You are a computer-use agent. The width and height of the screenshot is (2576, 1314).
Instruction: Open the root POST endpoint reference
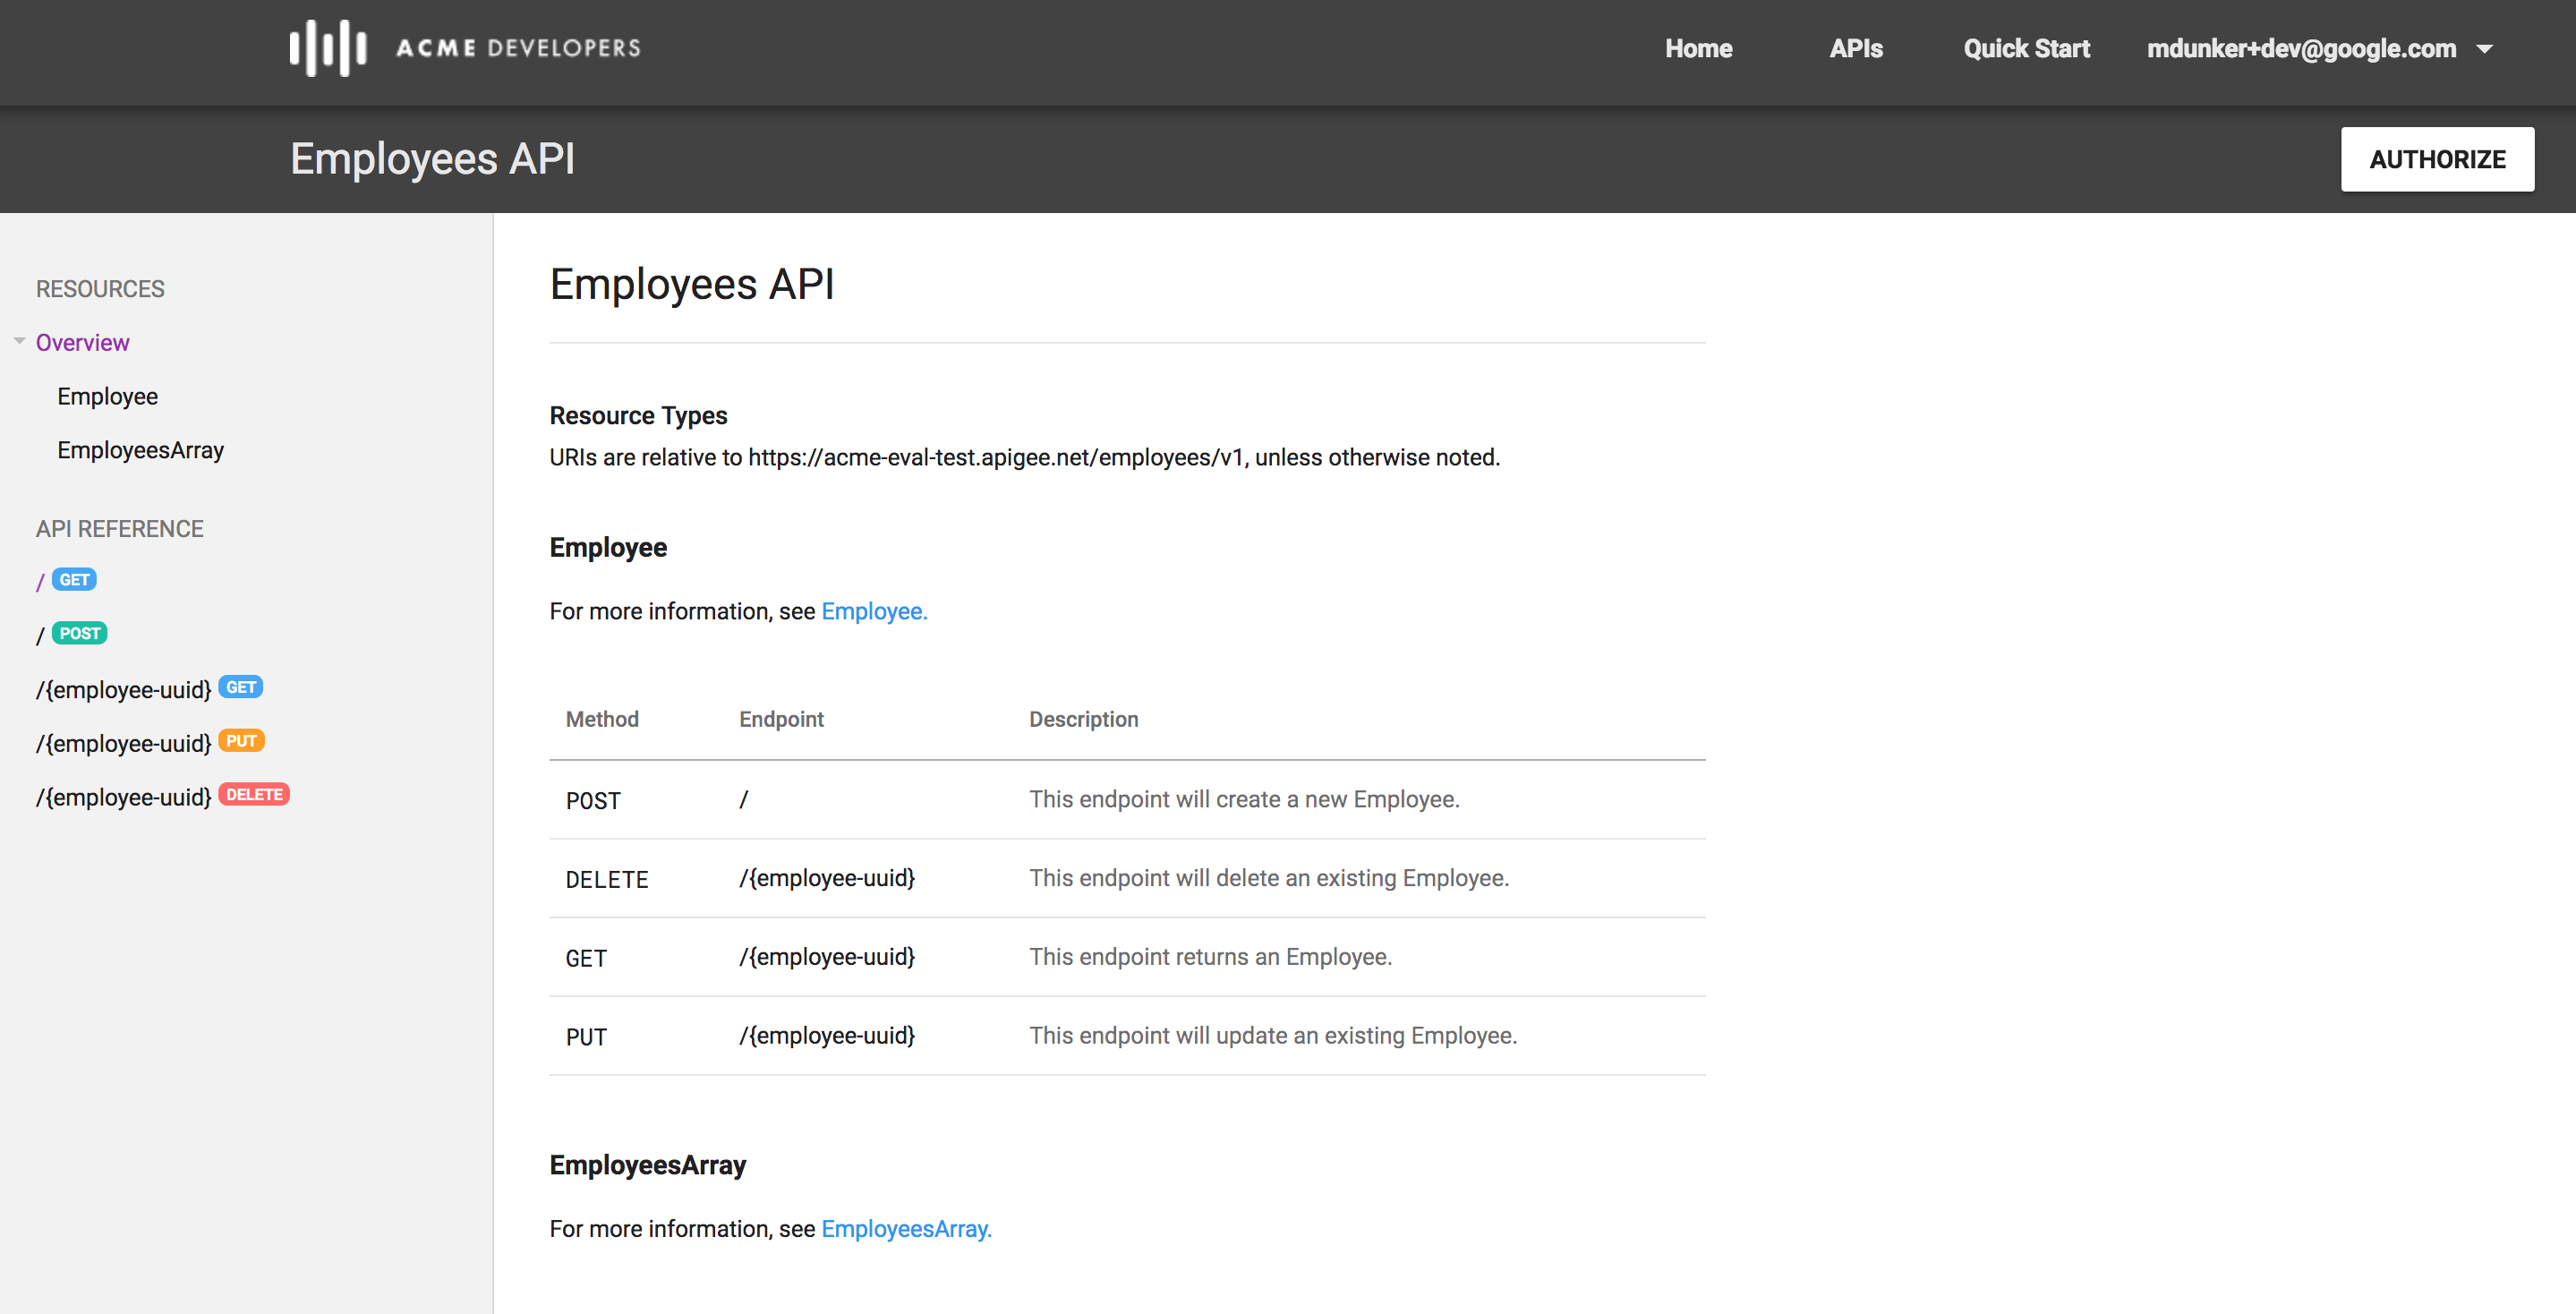pyautogui.click(x=71, y=634)
